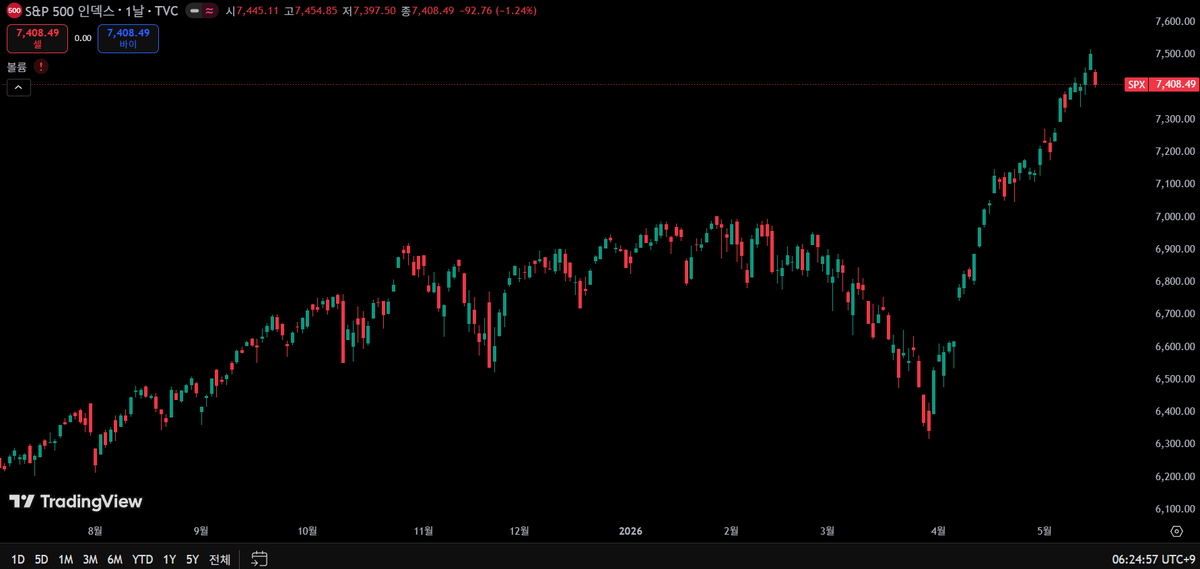Click the open value 7,445.11

click(x=256, y=11)
